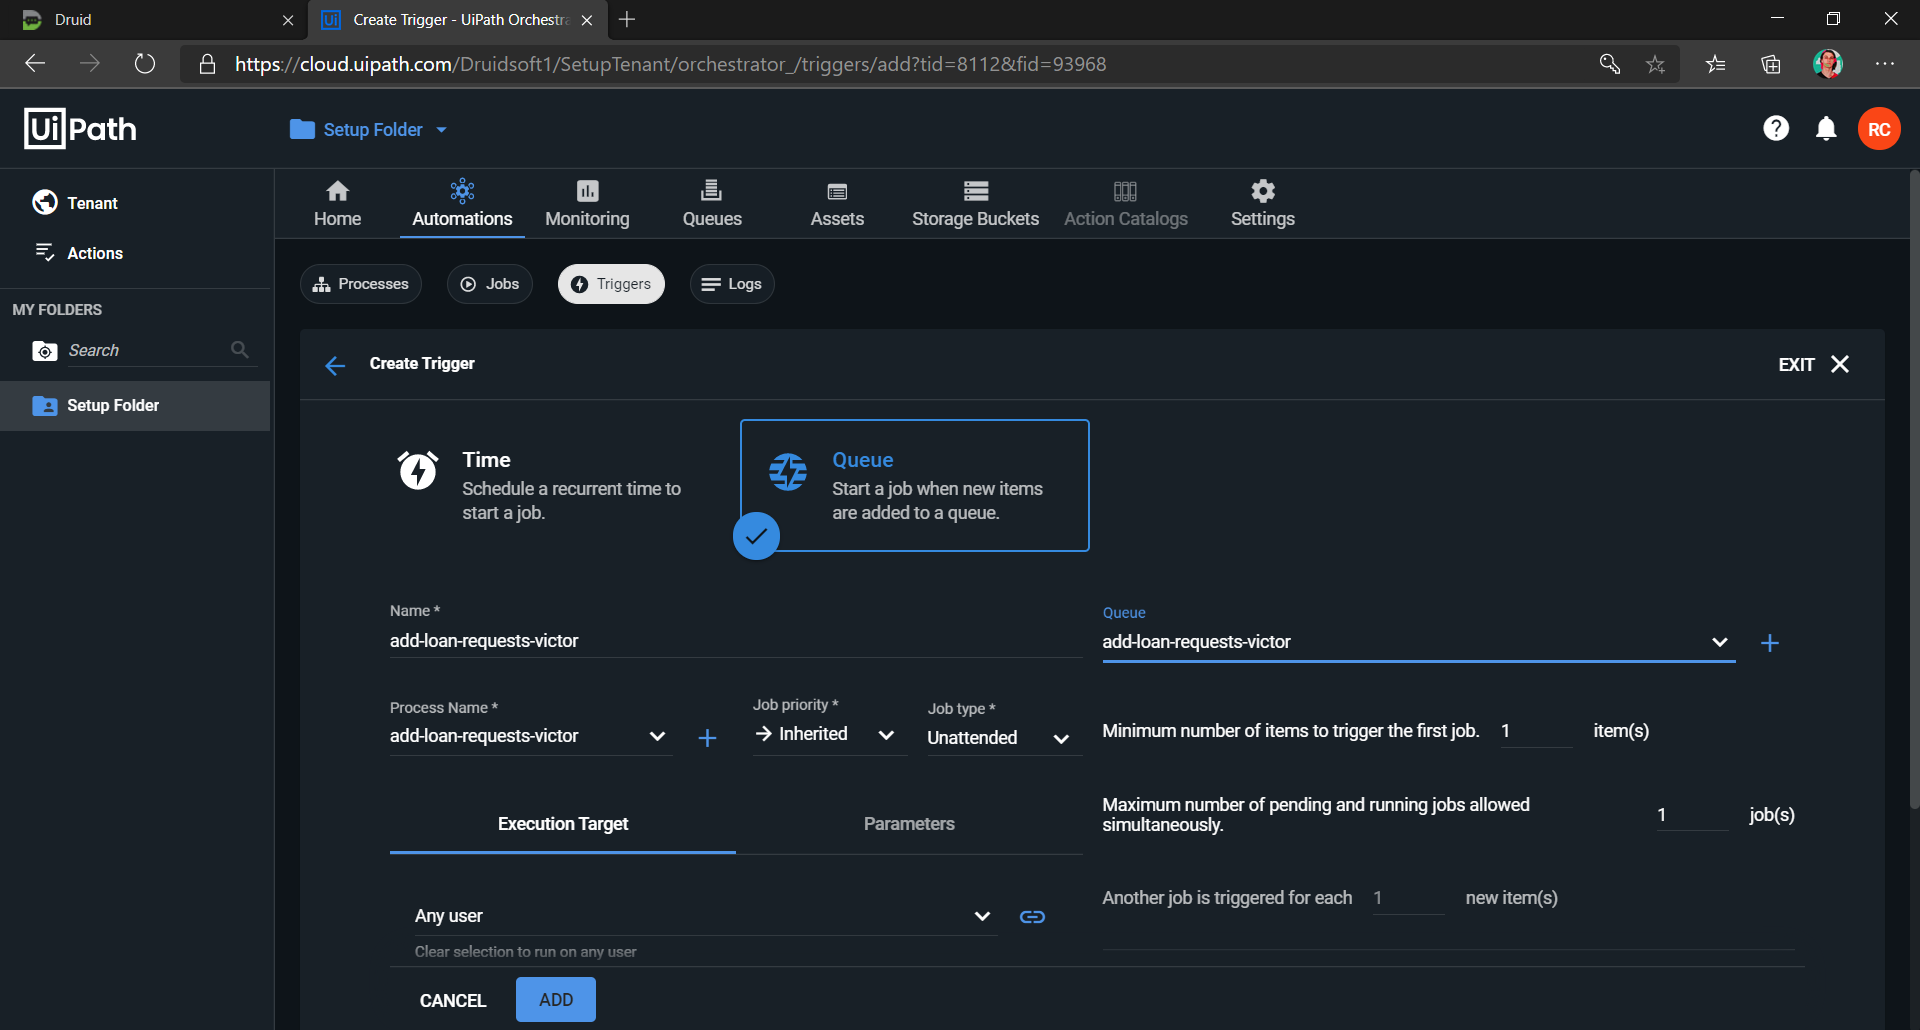
Task: Open the Parameters tab
Action: tap(909, 824)
